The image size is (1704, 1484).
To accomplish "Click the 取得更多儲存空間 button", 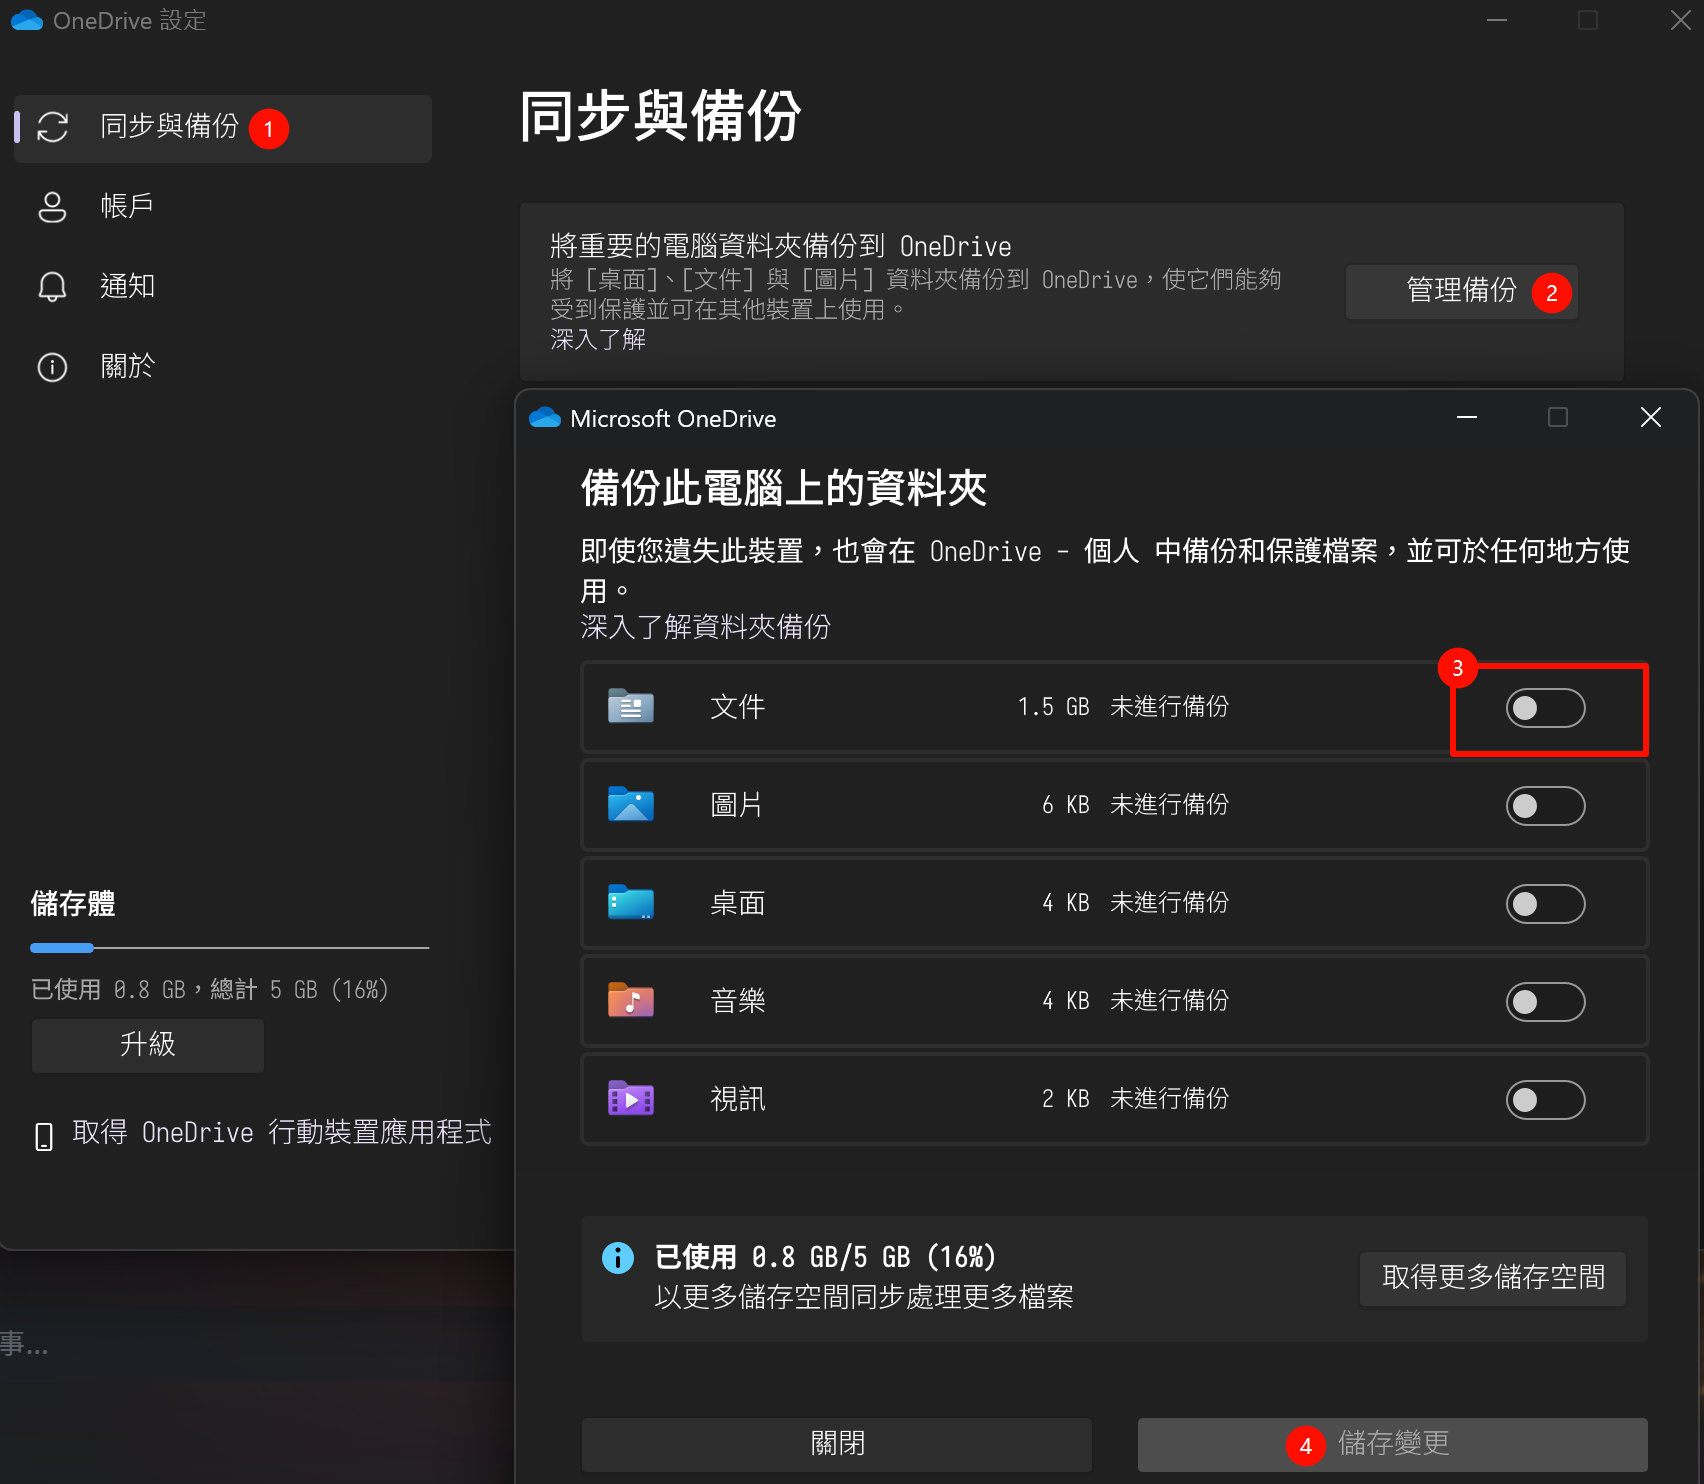I will tap(1493, 1278).
